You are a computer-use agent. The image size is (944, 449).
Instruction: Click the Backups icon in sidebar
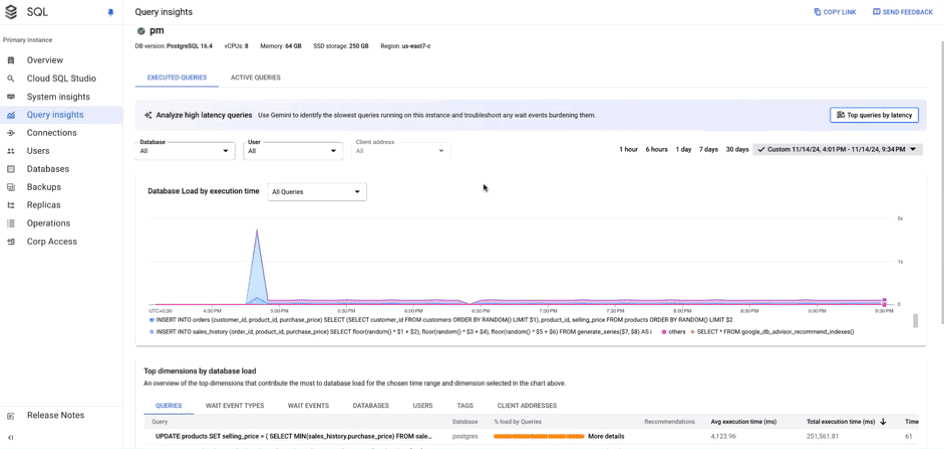tap(11, 187)
